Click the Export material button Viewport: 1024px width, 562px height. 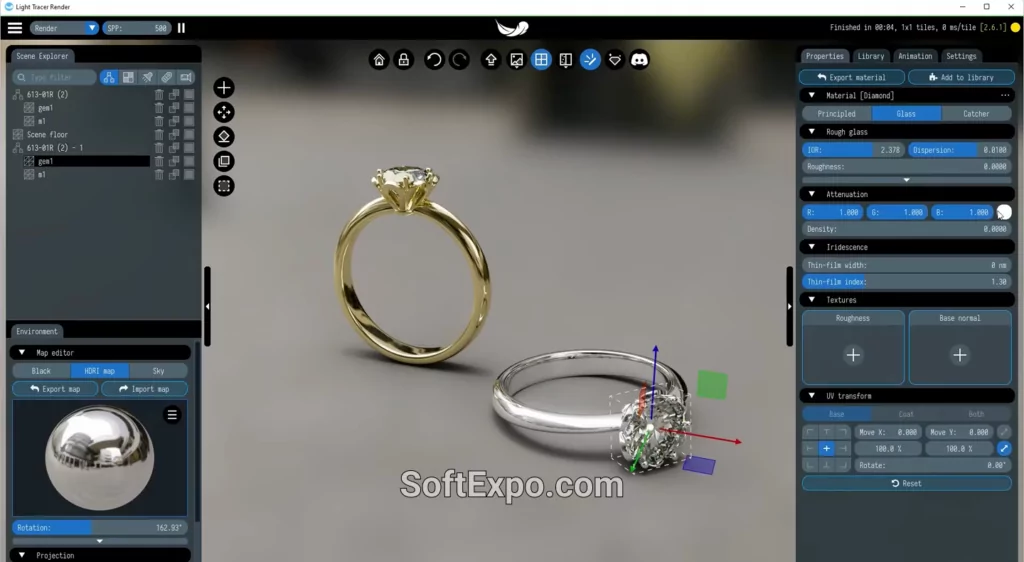pos(852,77)
